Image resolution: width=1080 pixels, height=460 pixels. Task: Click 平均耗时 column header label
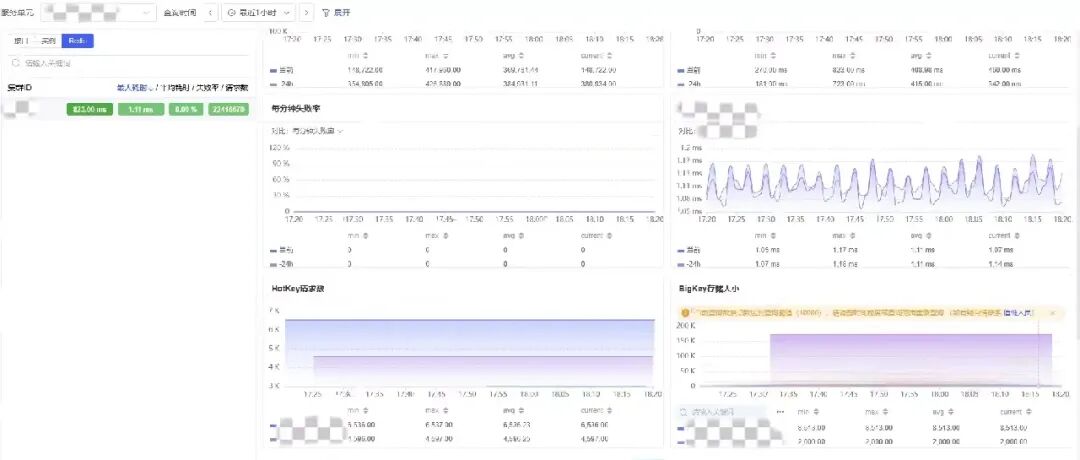(174, 88)
